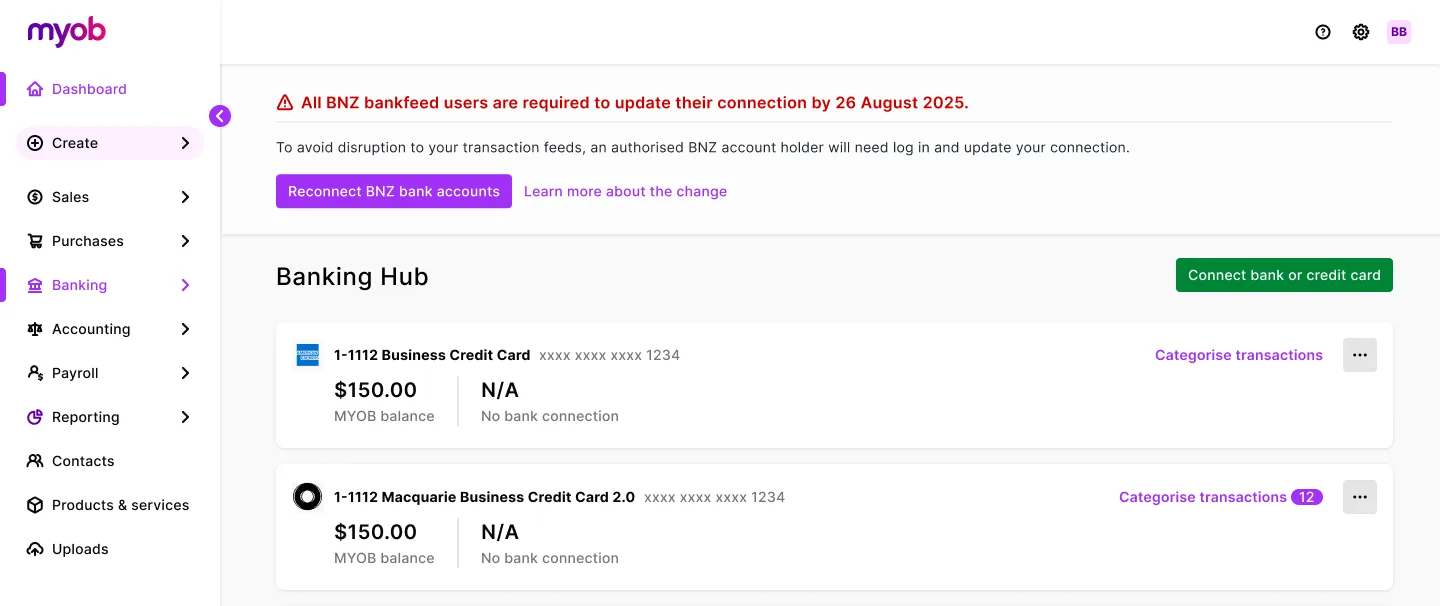Expand the Create submenu chevron
1440x606 pixels.
[x=185, y=143]
